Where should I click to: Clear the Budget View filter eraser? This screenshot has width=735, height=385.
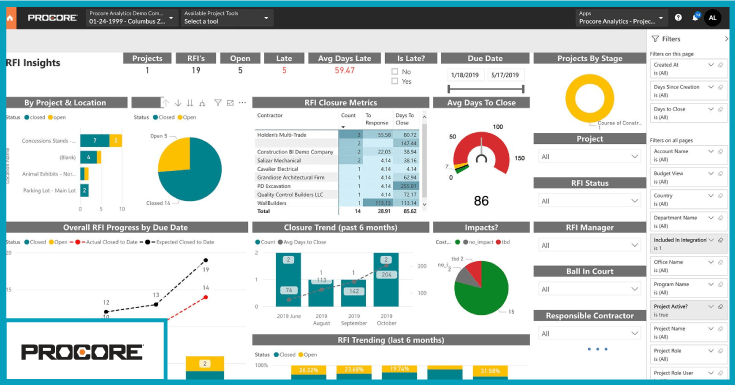(720, 173)
